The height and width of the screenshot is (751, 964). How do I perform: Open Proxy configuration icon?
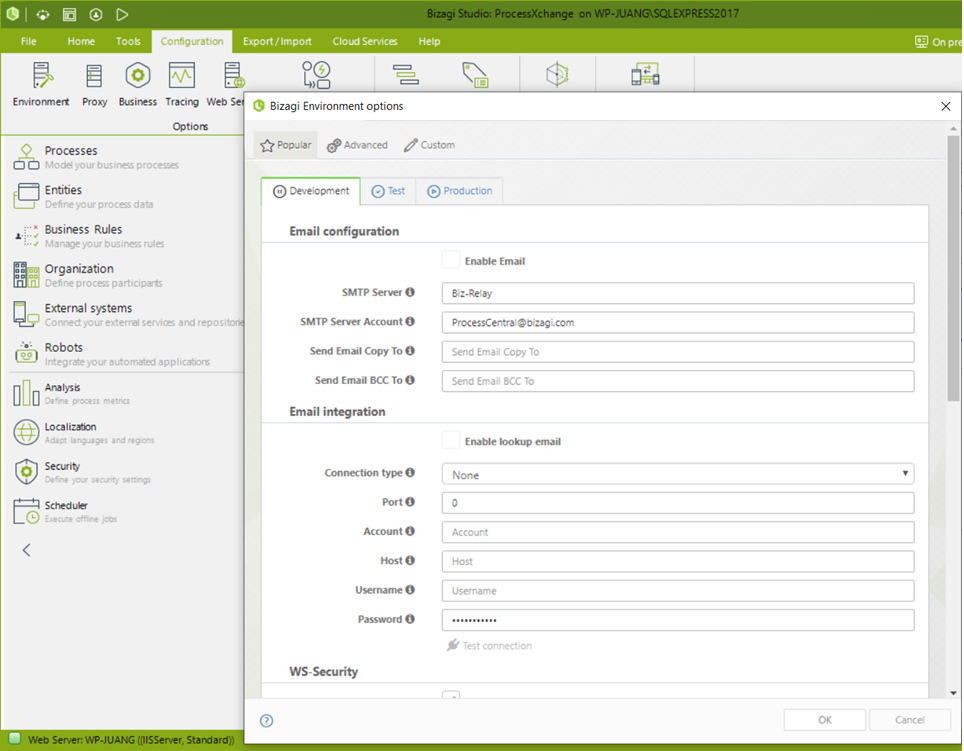coord(94,84)
